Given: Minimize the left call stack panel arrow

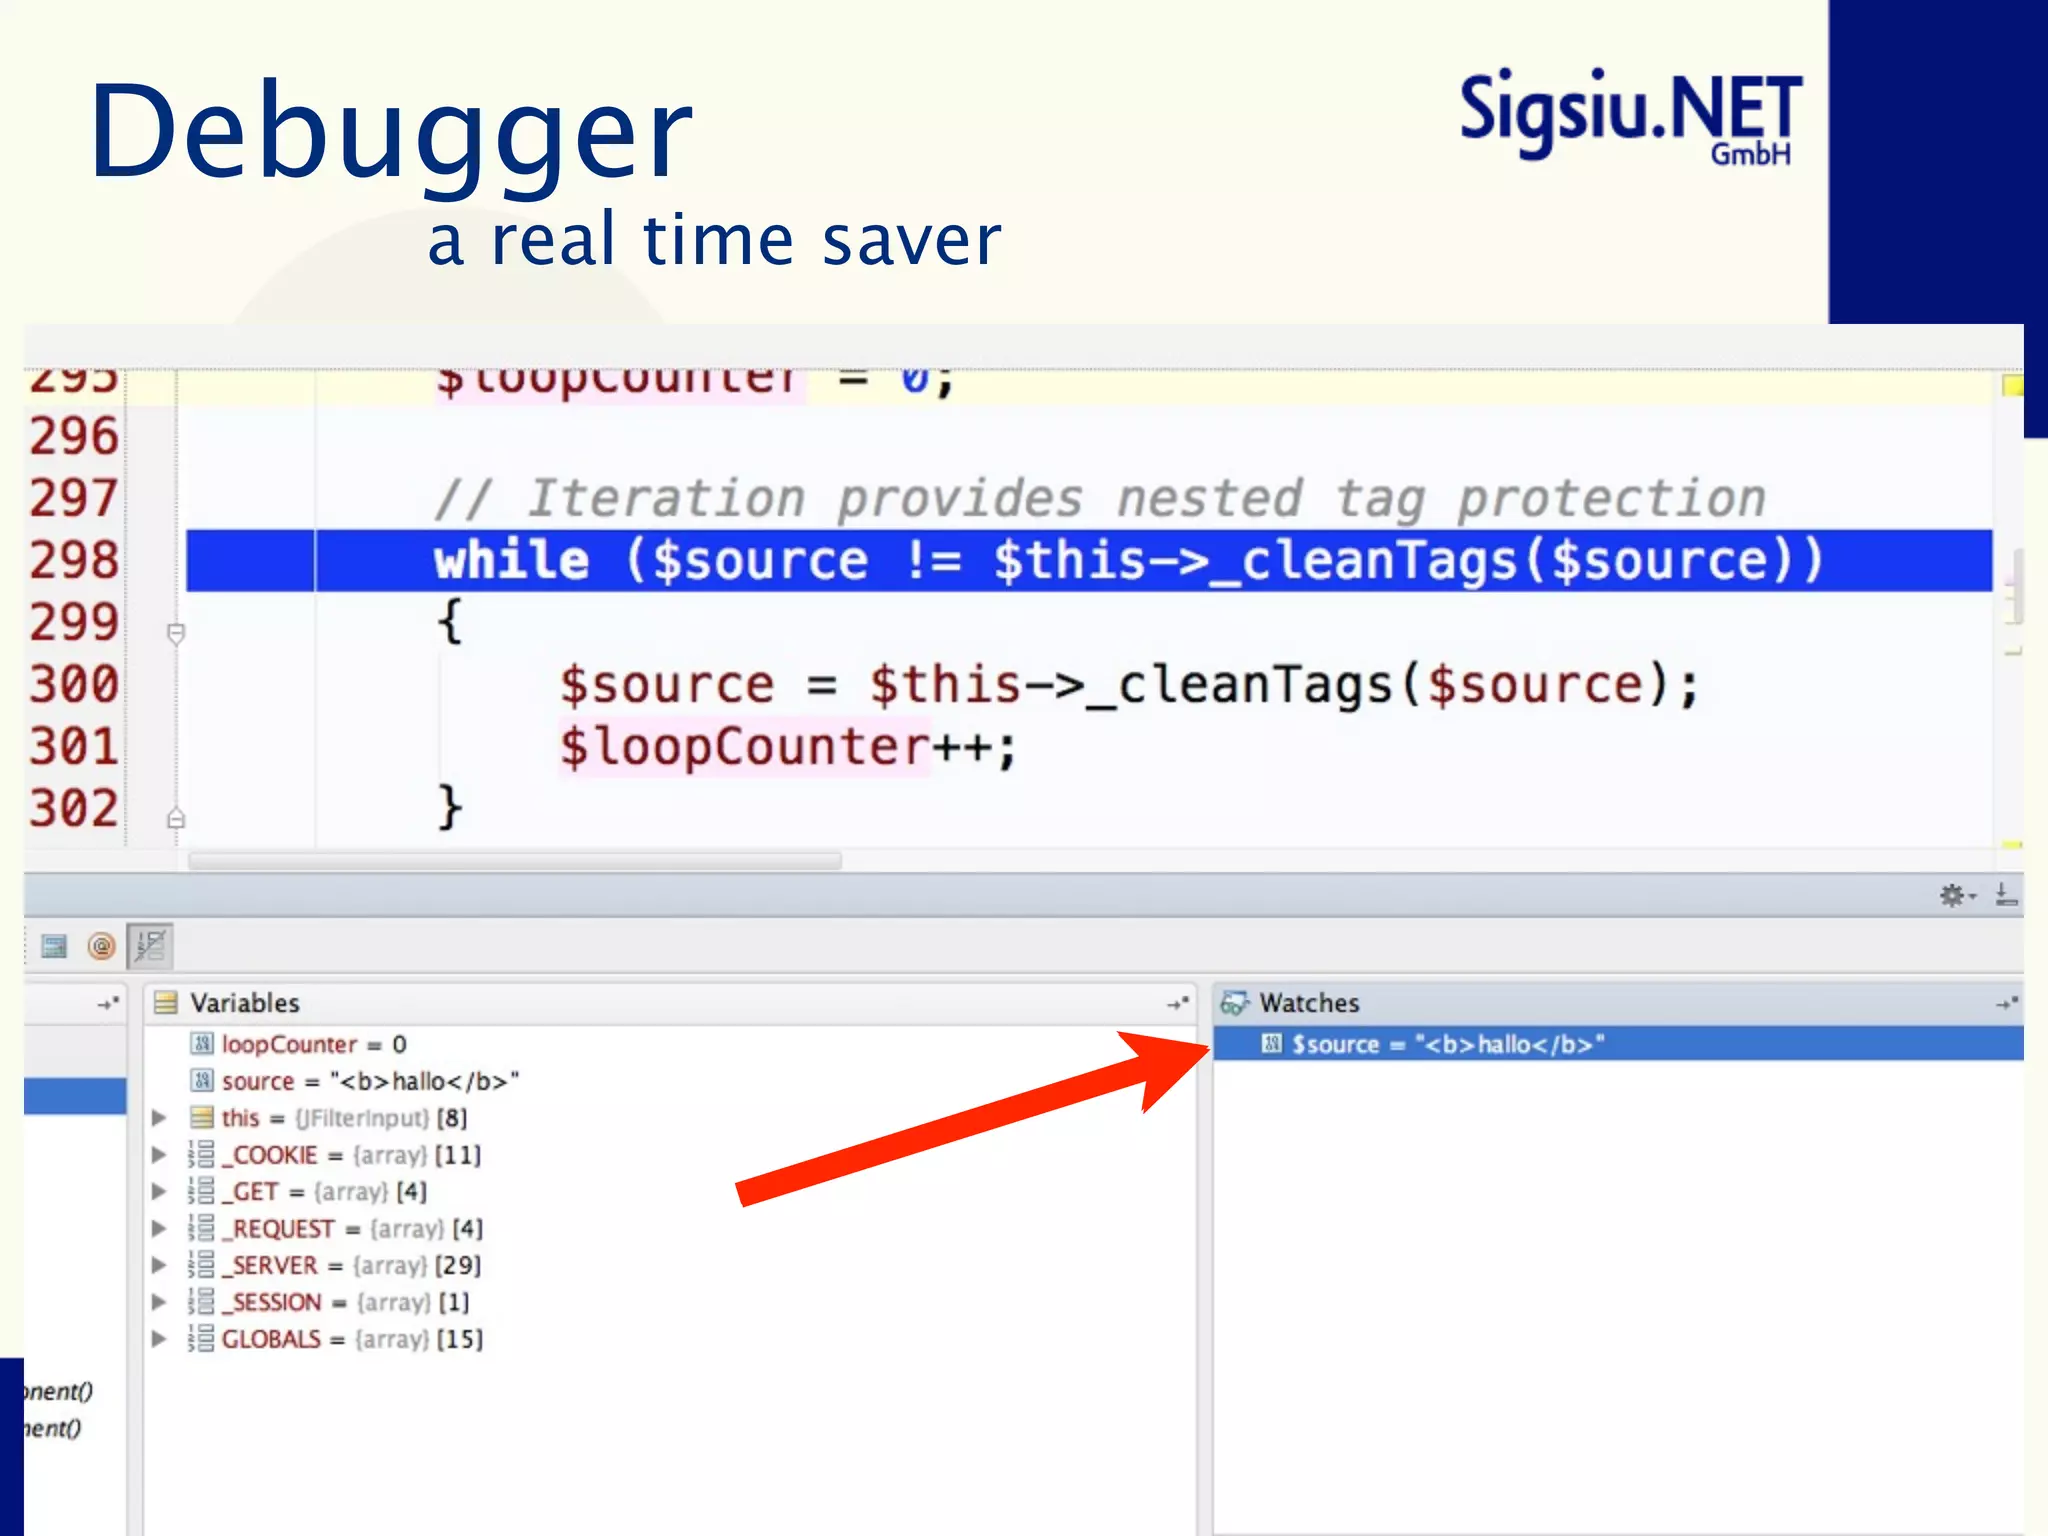Looking at the screenshot, I should [x=108, y=1003].
